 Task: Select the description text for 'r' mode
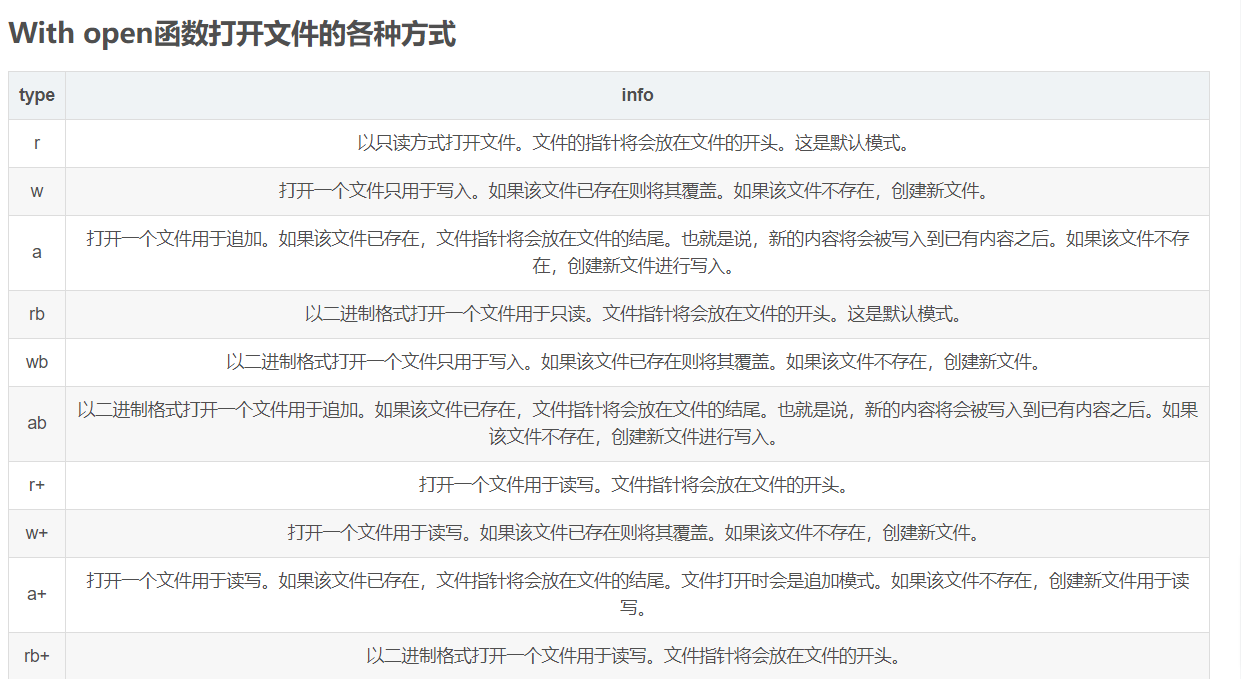pos(638,143)
